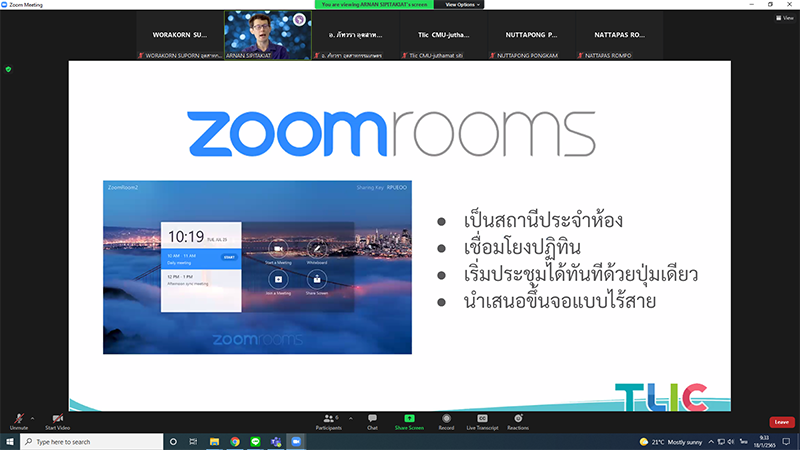Open the Chat panel
The height and width of the screenshot is (450, 800).
[x=372, y=421]
